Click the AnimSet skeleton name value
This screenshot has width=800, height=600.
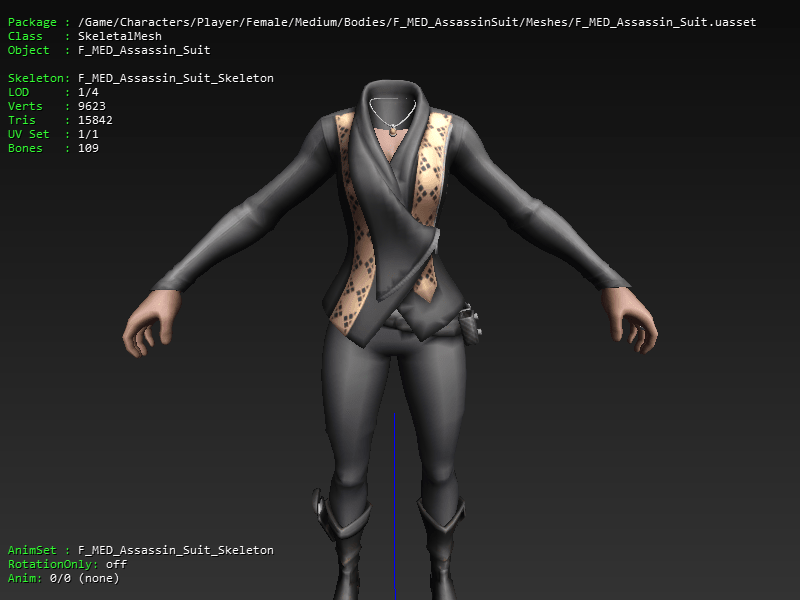(176, 550)
